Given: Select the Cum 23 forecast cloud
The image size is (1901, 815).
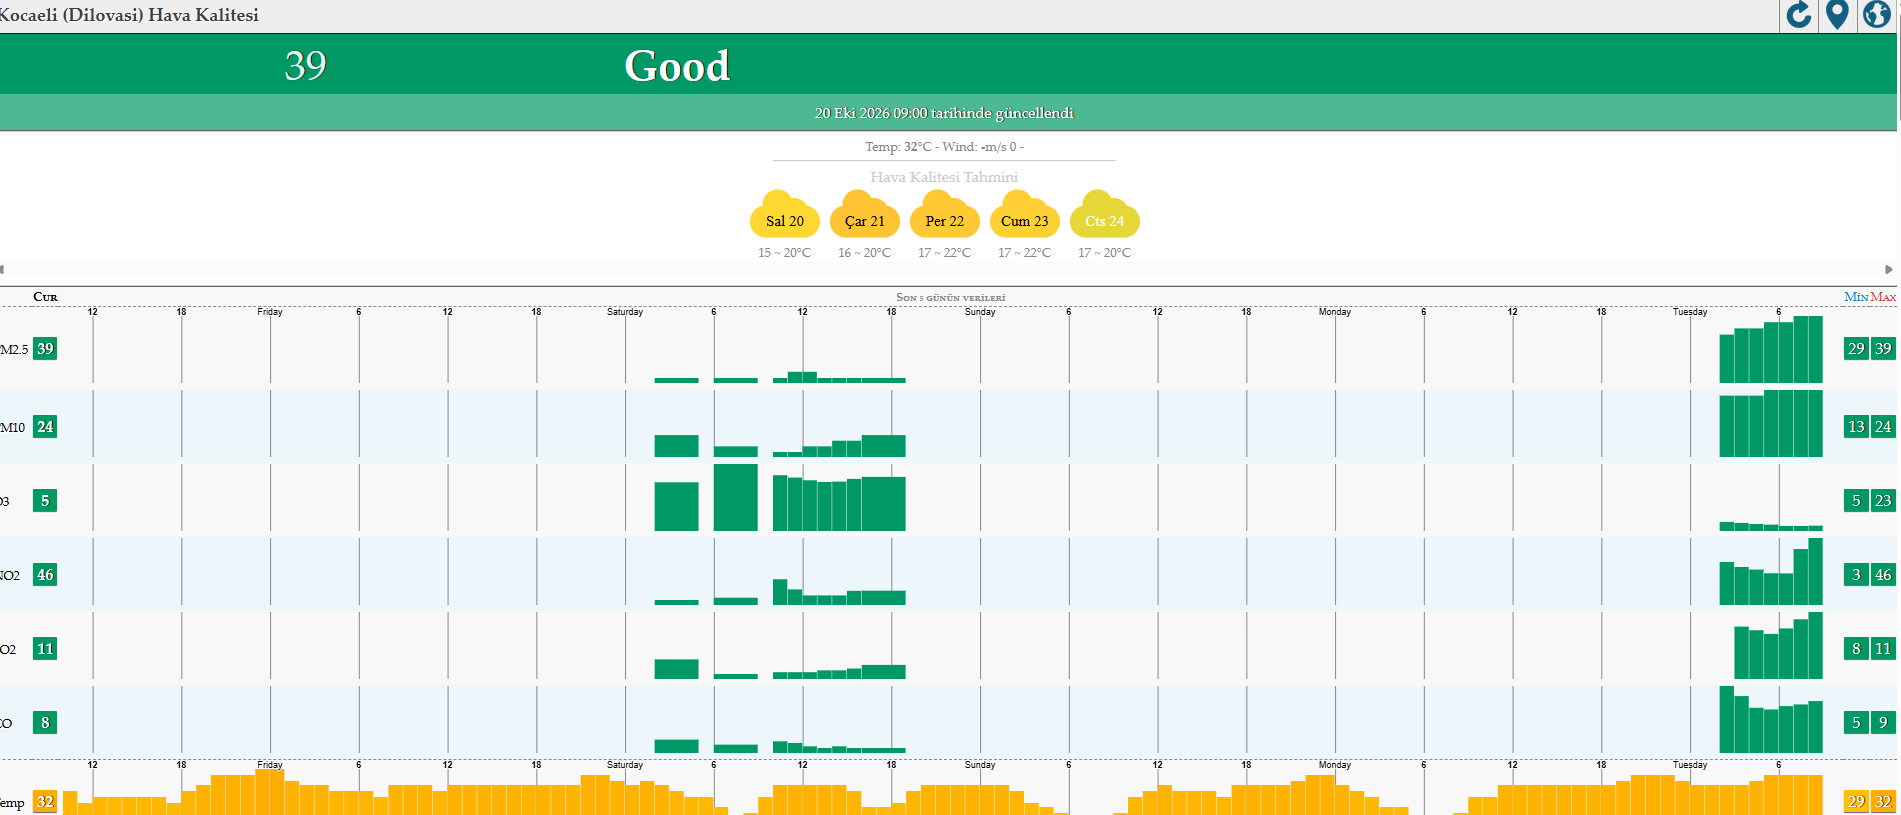Looking at the screenshot, I should click(x=1025, y=215).
